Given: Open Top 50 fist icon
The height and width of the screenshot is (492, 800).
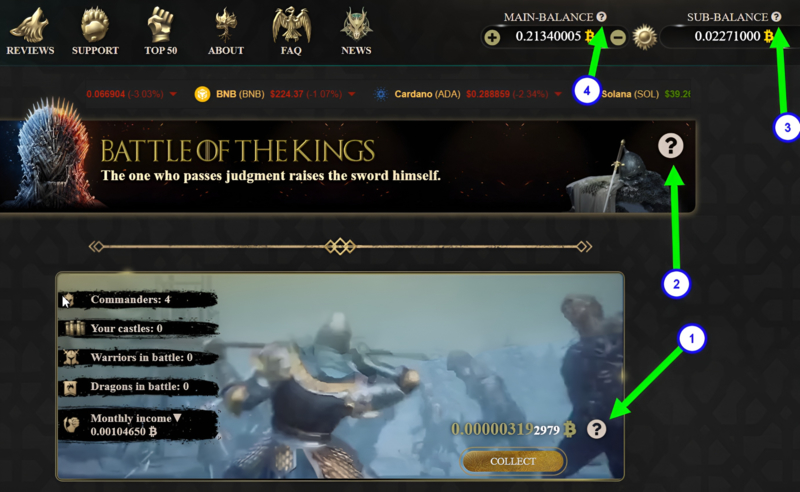Looking at the screenshot, I should (161, 26).
